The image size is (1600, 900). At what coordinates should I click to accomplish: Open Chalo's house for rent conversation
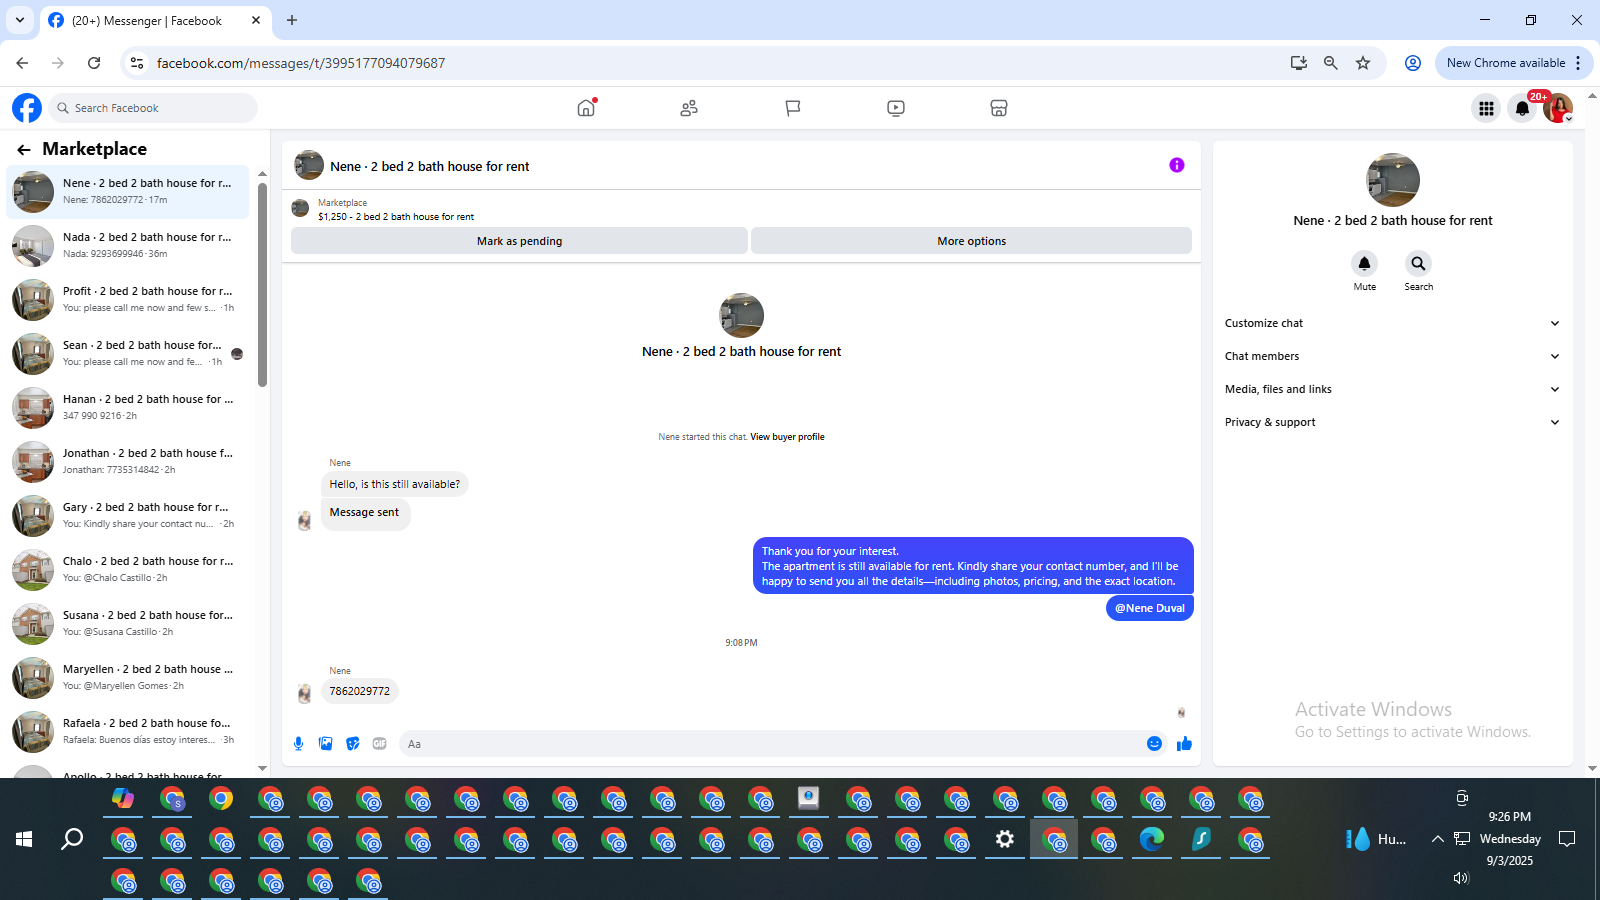pyautogui.click(x=128, y=569)
